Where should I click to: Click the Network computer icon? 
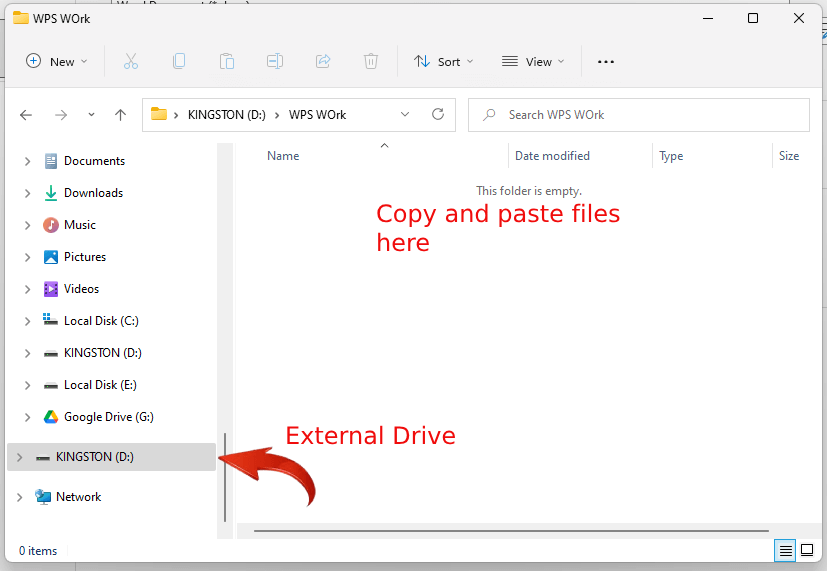(43, 497)
